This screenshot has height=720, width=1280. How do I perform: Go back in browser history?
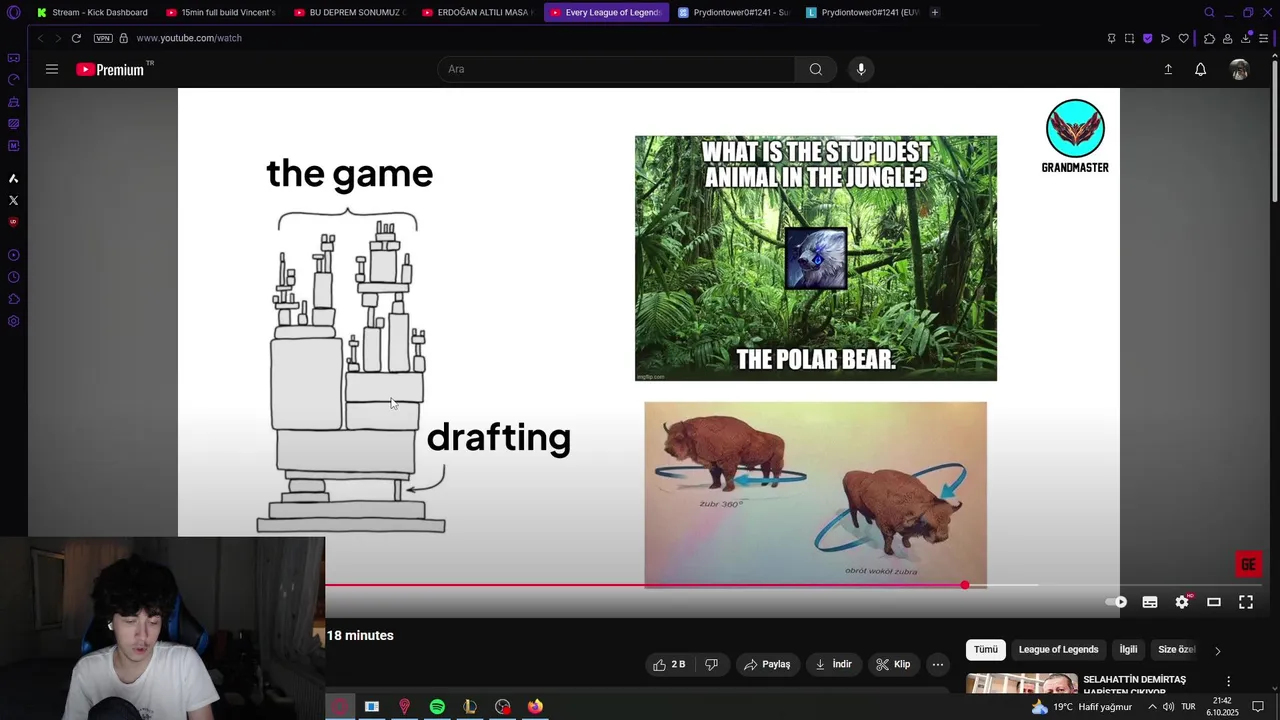pos(40,38)
